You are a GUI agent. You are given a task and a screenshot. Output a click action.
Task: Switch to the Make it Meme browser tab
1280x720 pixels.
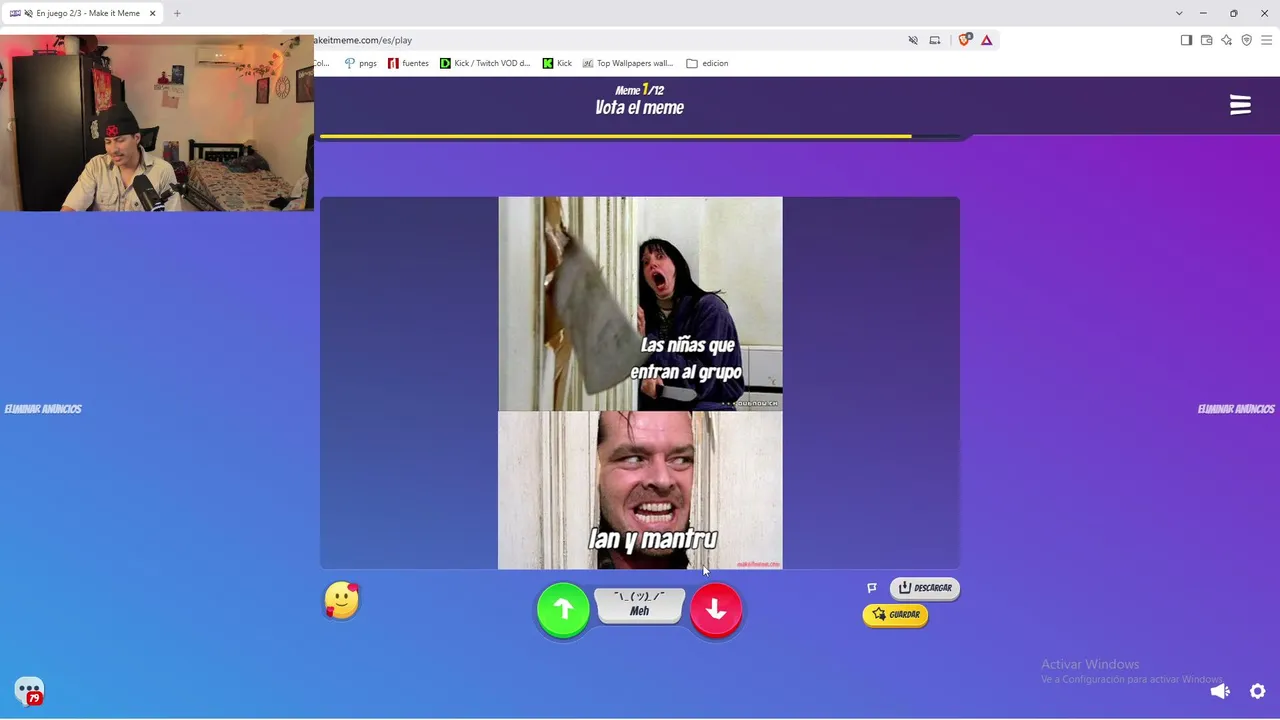click(x=82, y=14)
